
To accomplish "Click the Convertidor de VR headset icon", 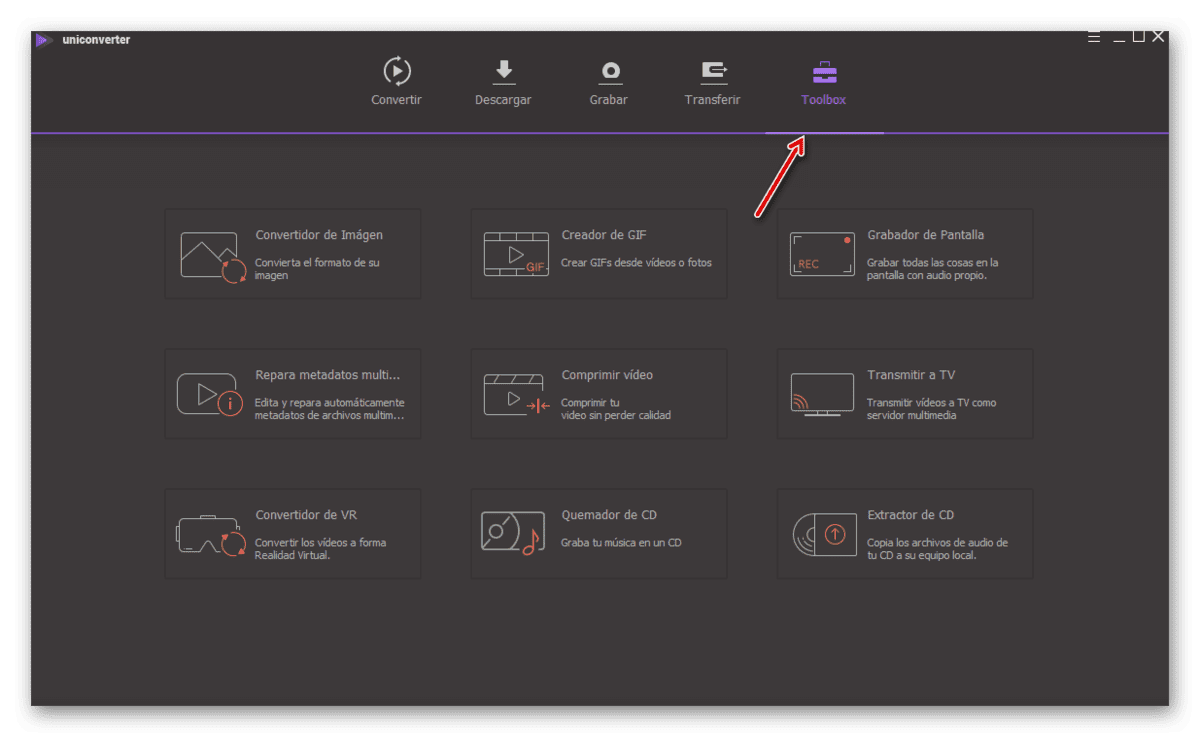I will tap(211, 535).
